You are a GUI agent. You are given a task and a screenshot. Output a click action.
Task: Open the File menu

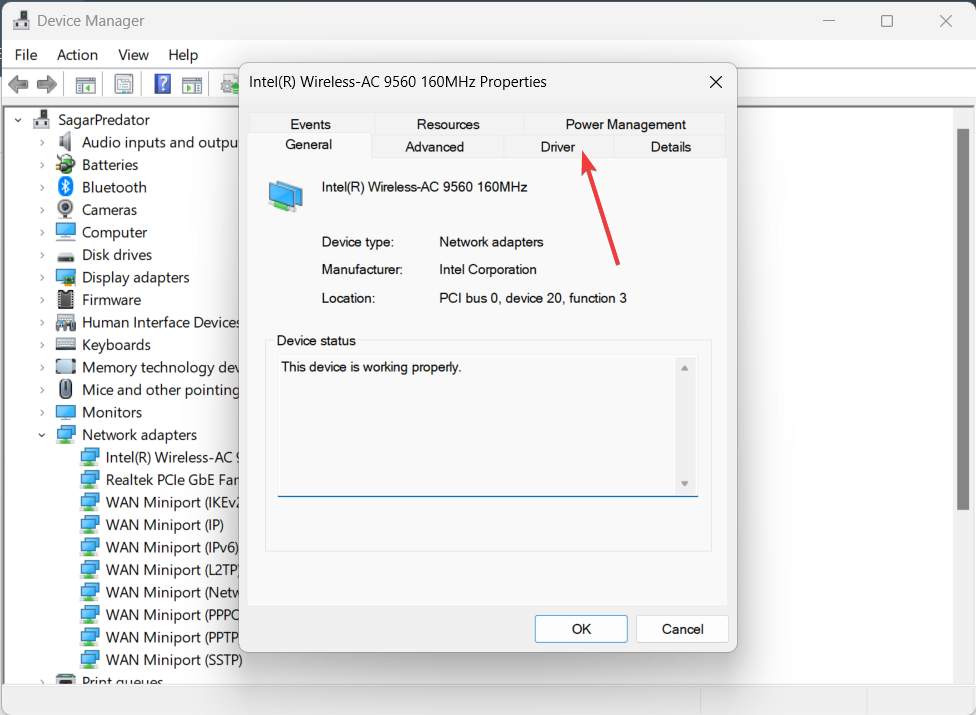(x=26, y=55)
